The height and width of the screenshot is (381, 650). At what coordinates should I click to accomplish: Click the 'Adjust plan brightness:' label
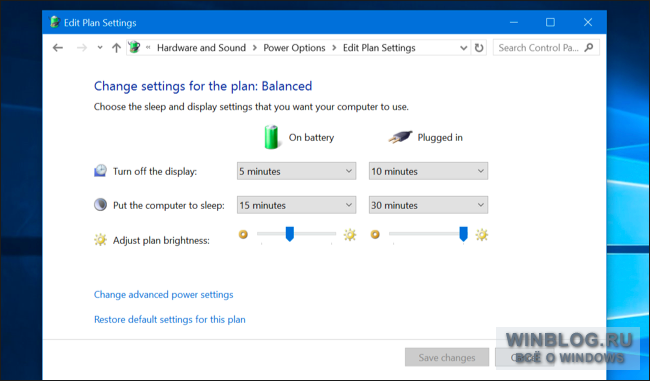coord(161,240)
